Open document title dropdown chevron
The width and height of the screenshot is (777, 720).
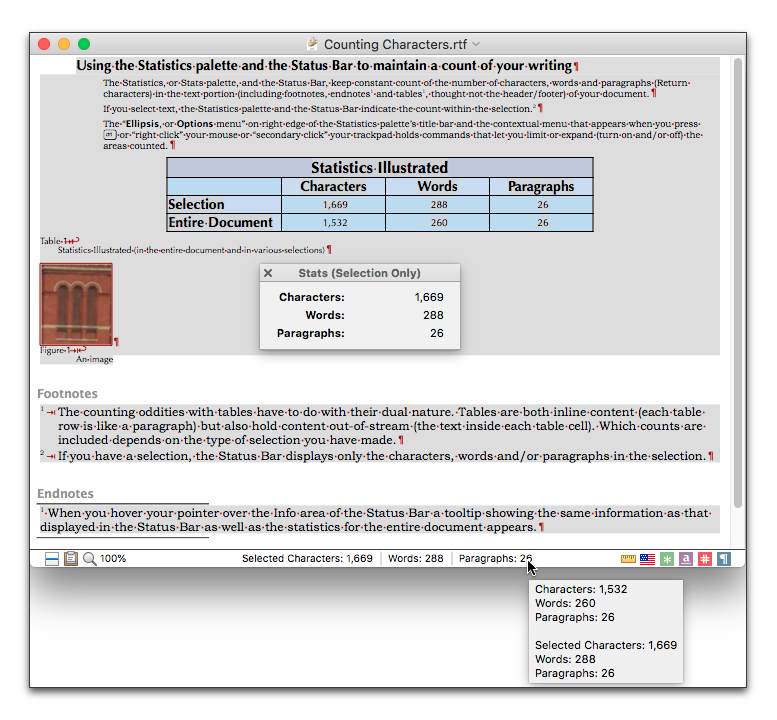click(476, 44)
